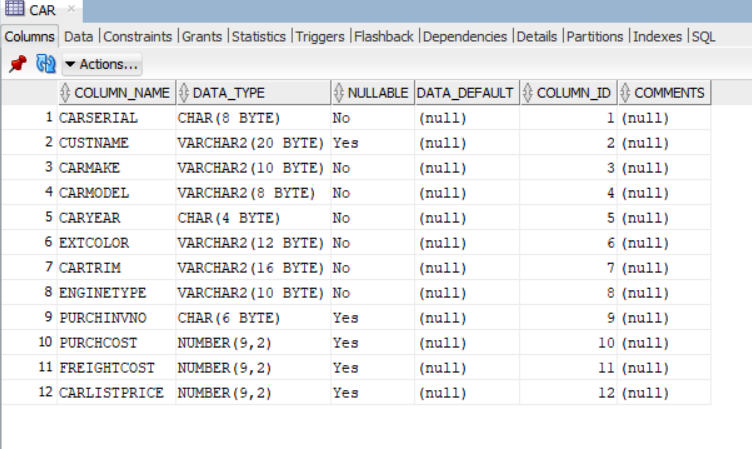Click DATA_TYPE header sort icon
Screen dimensions: 752x449
(184, 93)
